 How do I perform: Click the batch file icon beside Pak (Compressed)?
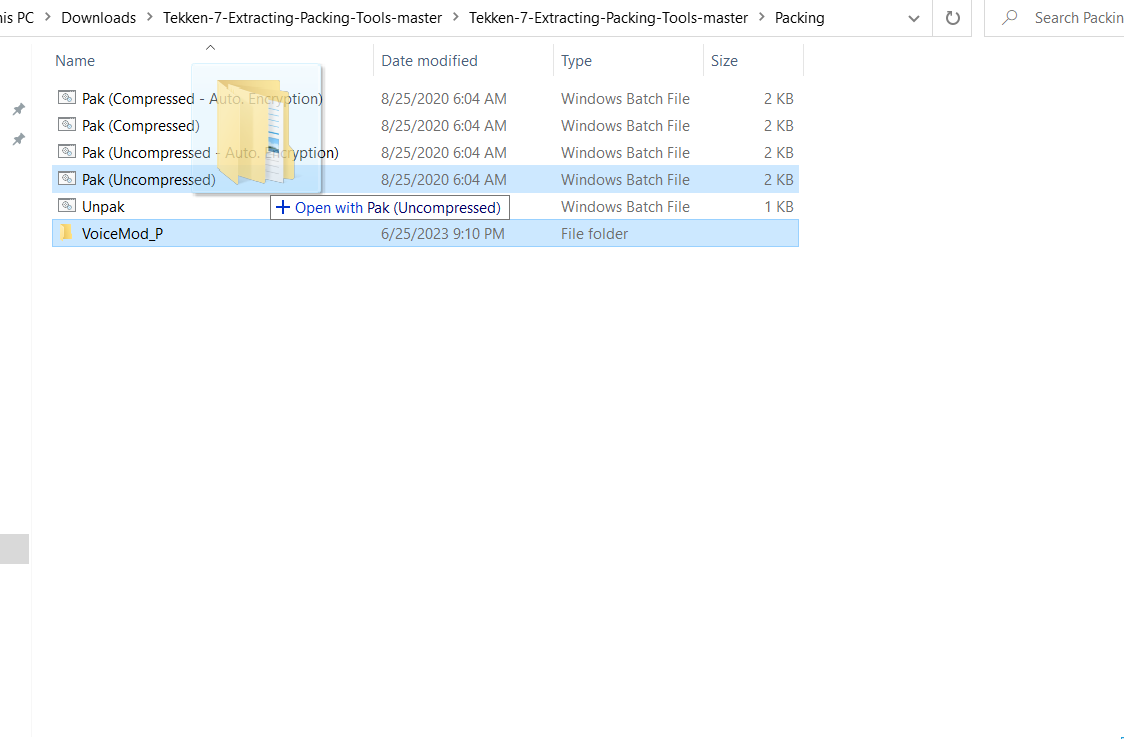(67, 125)
